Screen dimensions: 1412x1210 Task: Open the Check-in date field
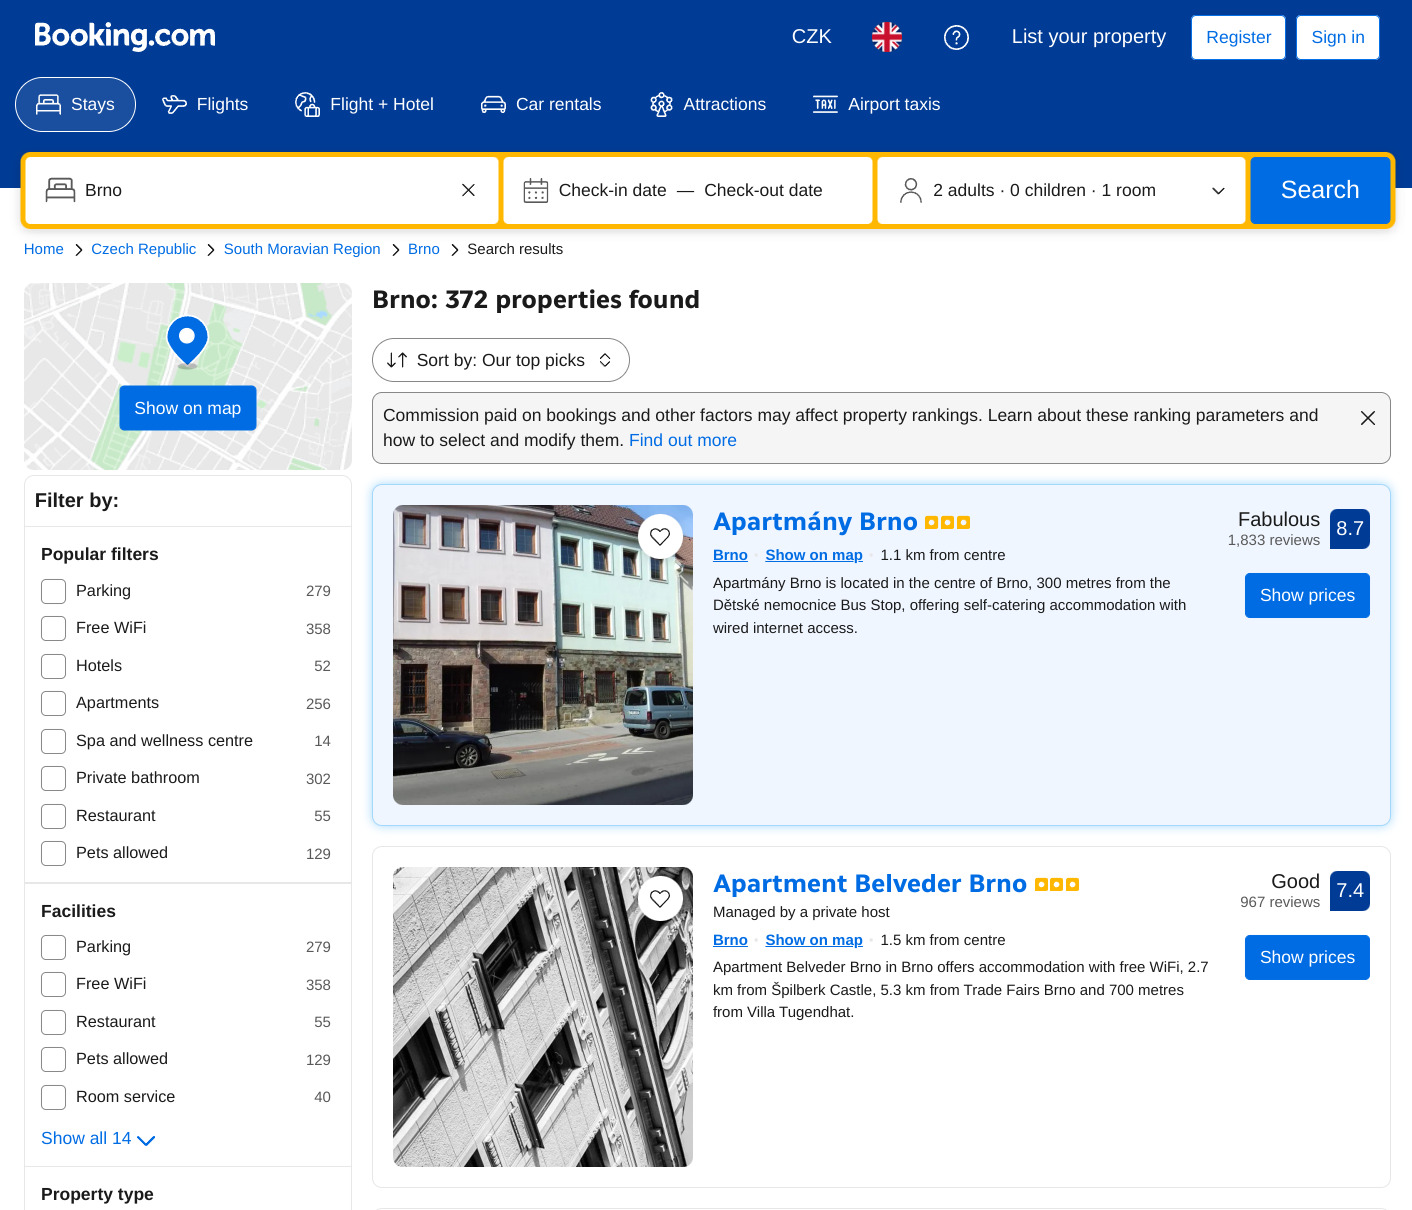[x=612, y=190]
